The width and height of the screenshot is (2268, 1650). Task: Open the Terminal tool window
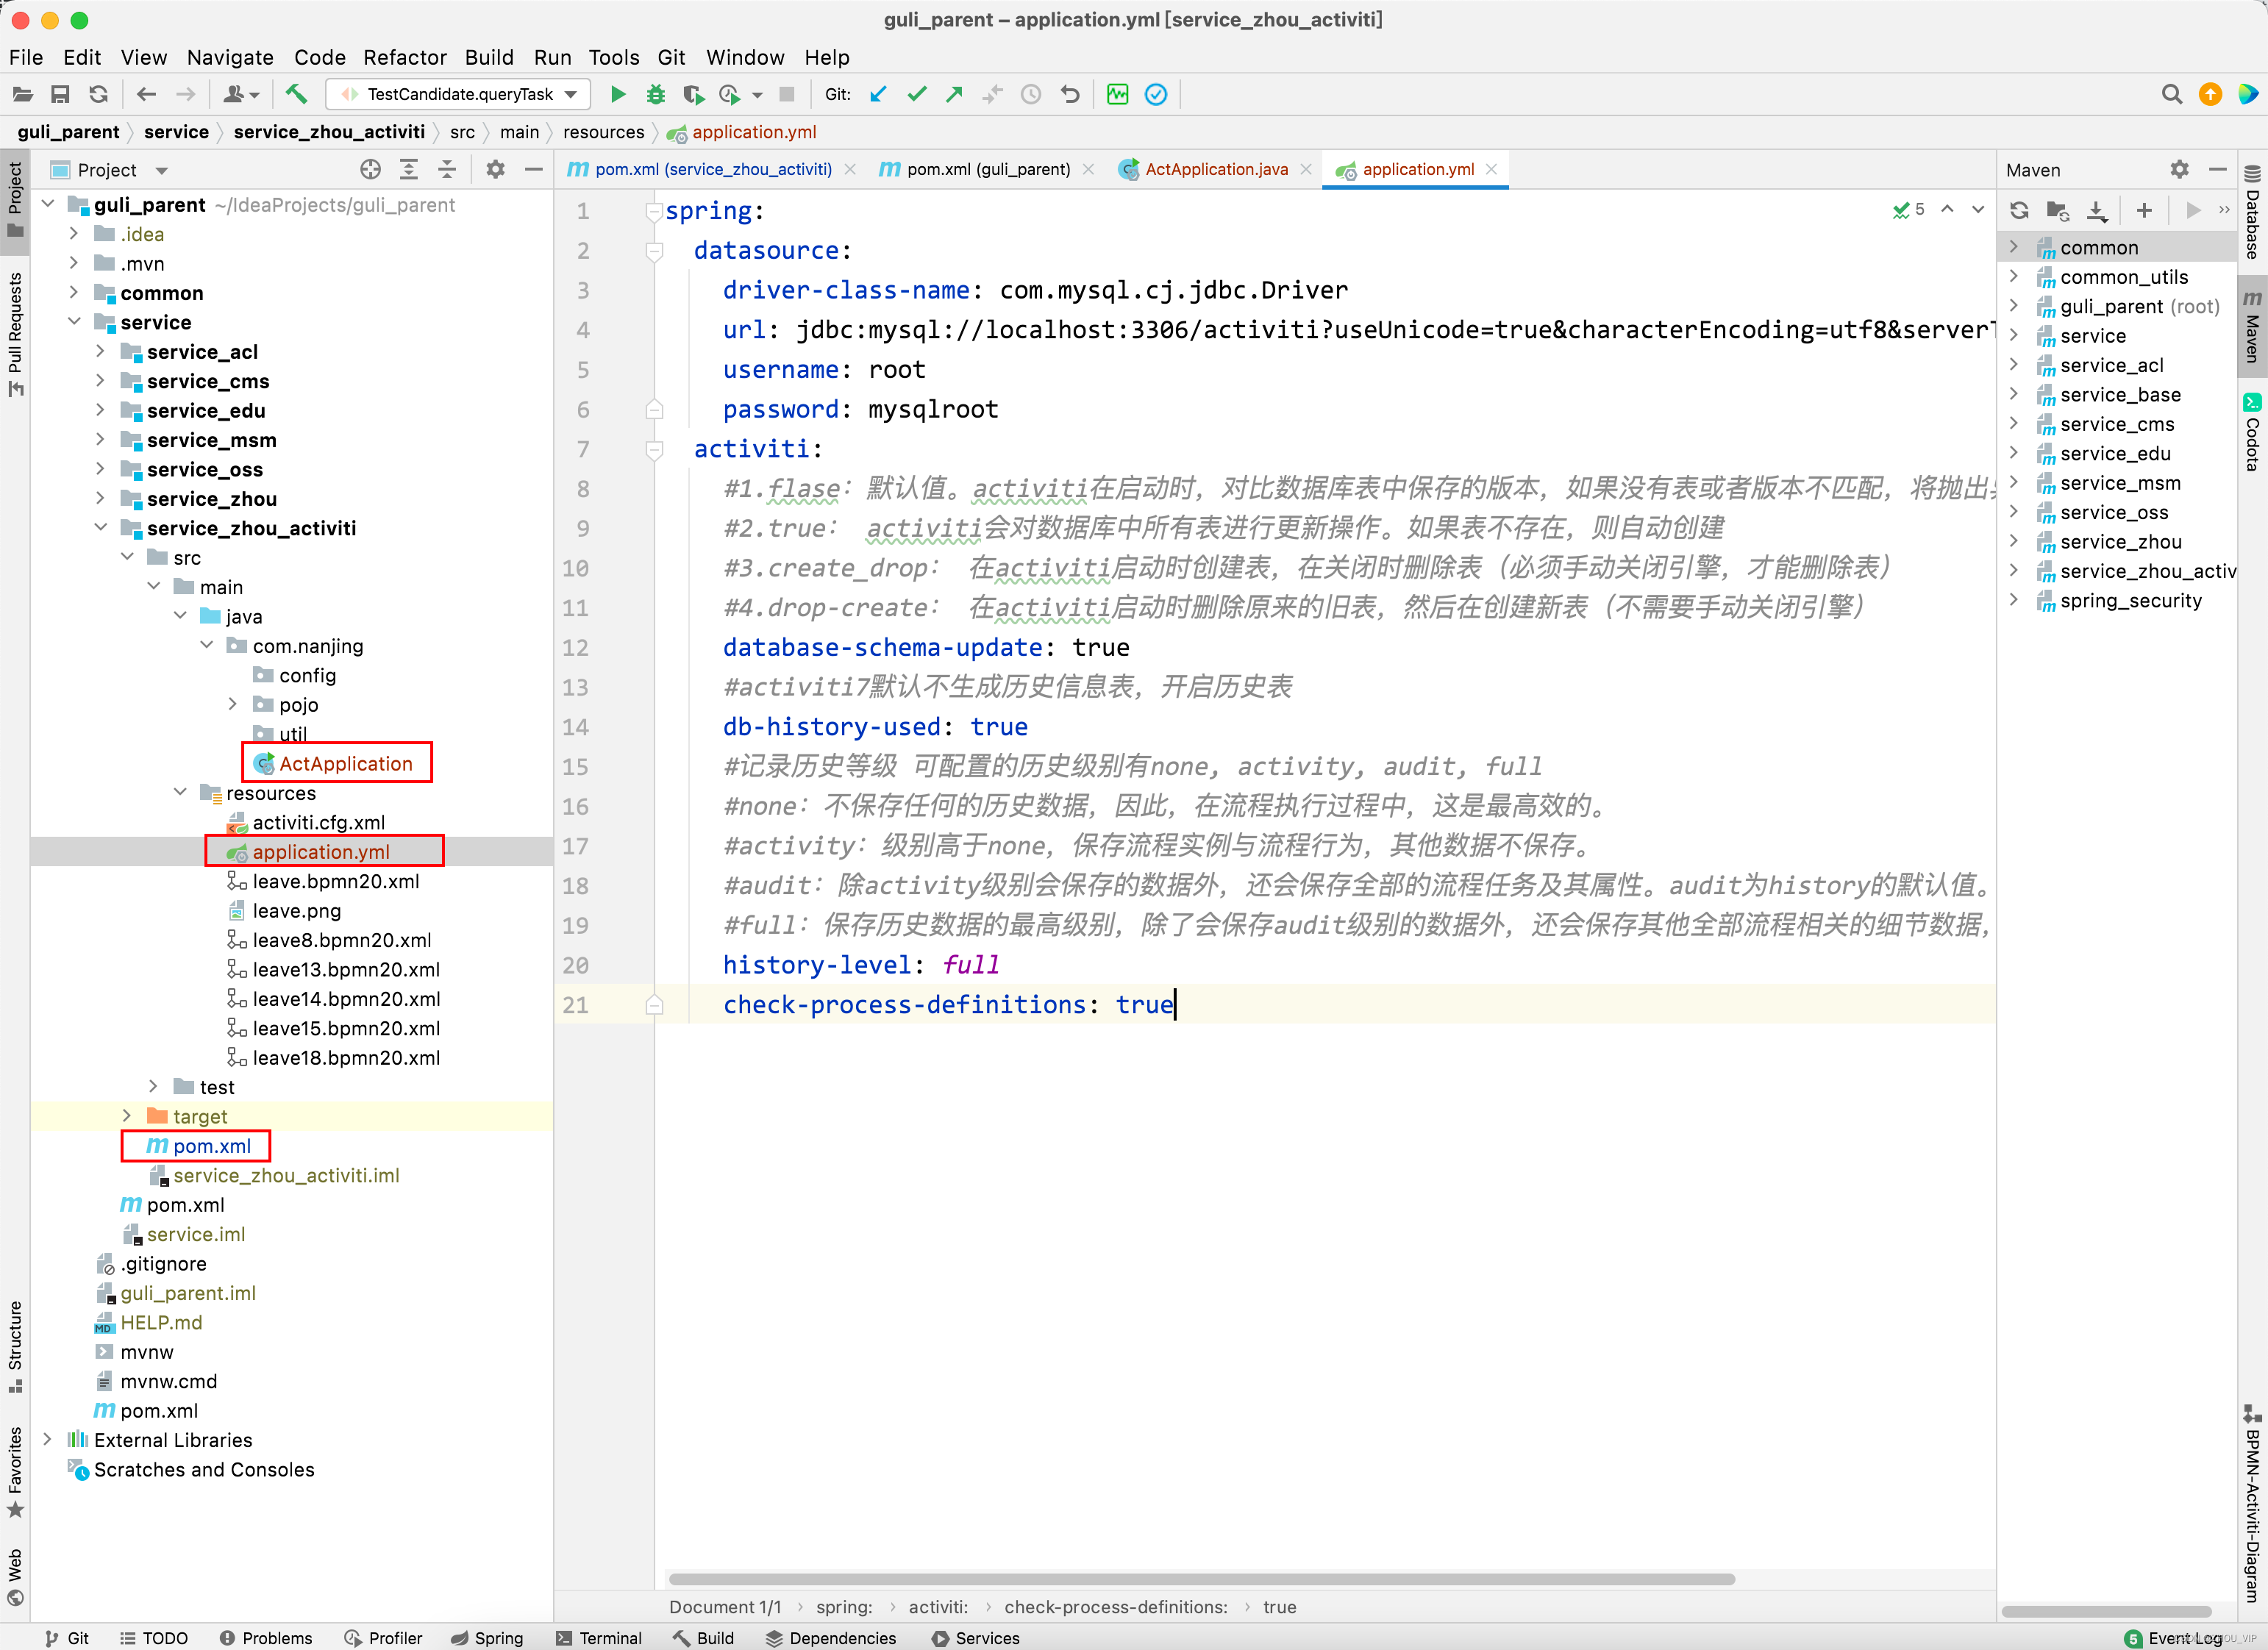click(598, 1638)
